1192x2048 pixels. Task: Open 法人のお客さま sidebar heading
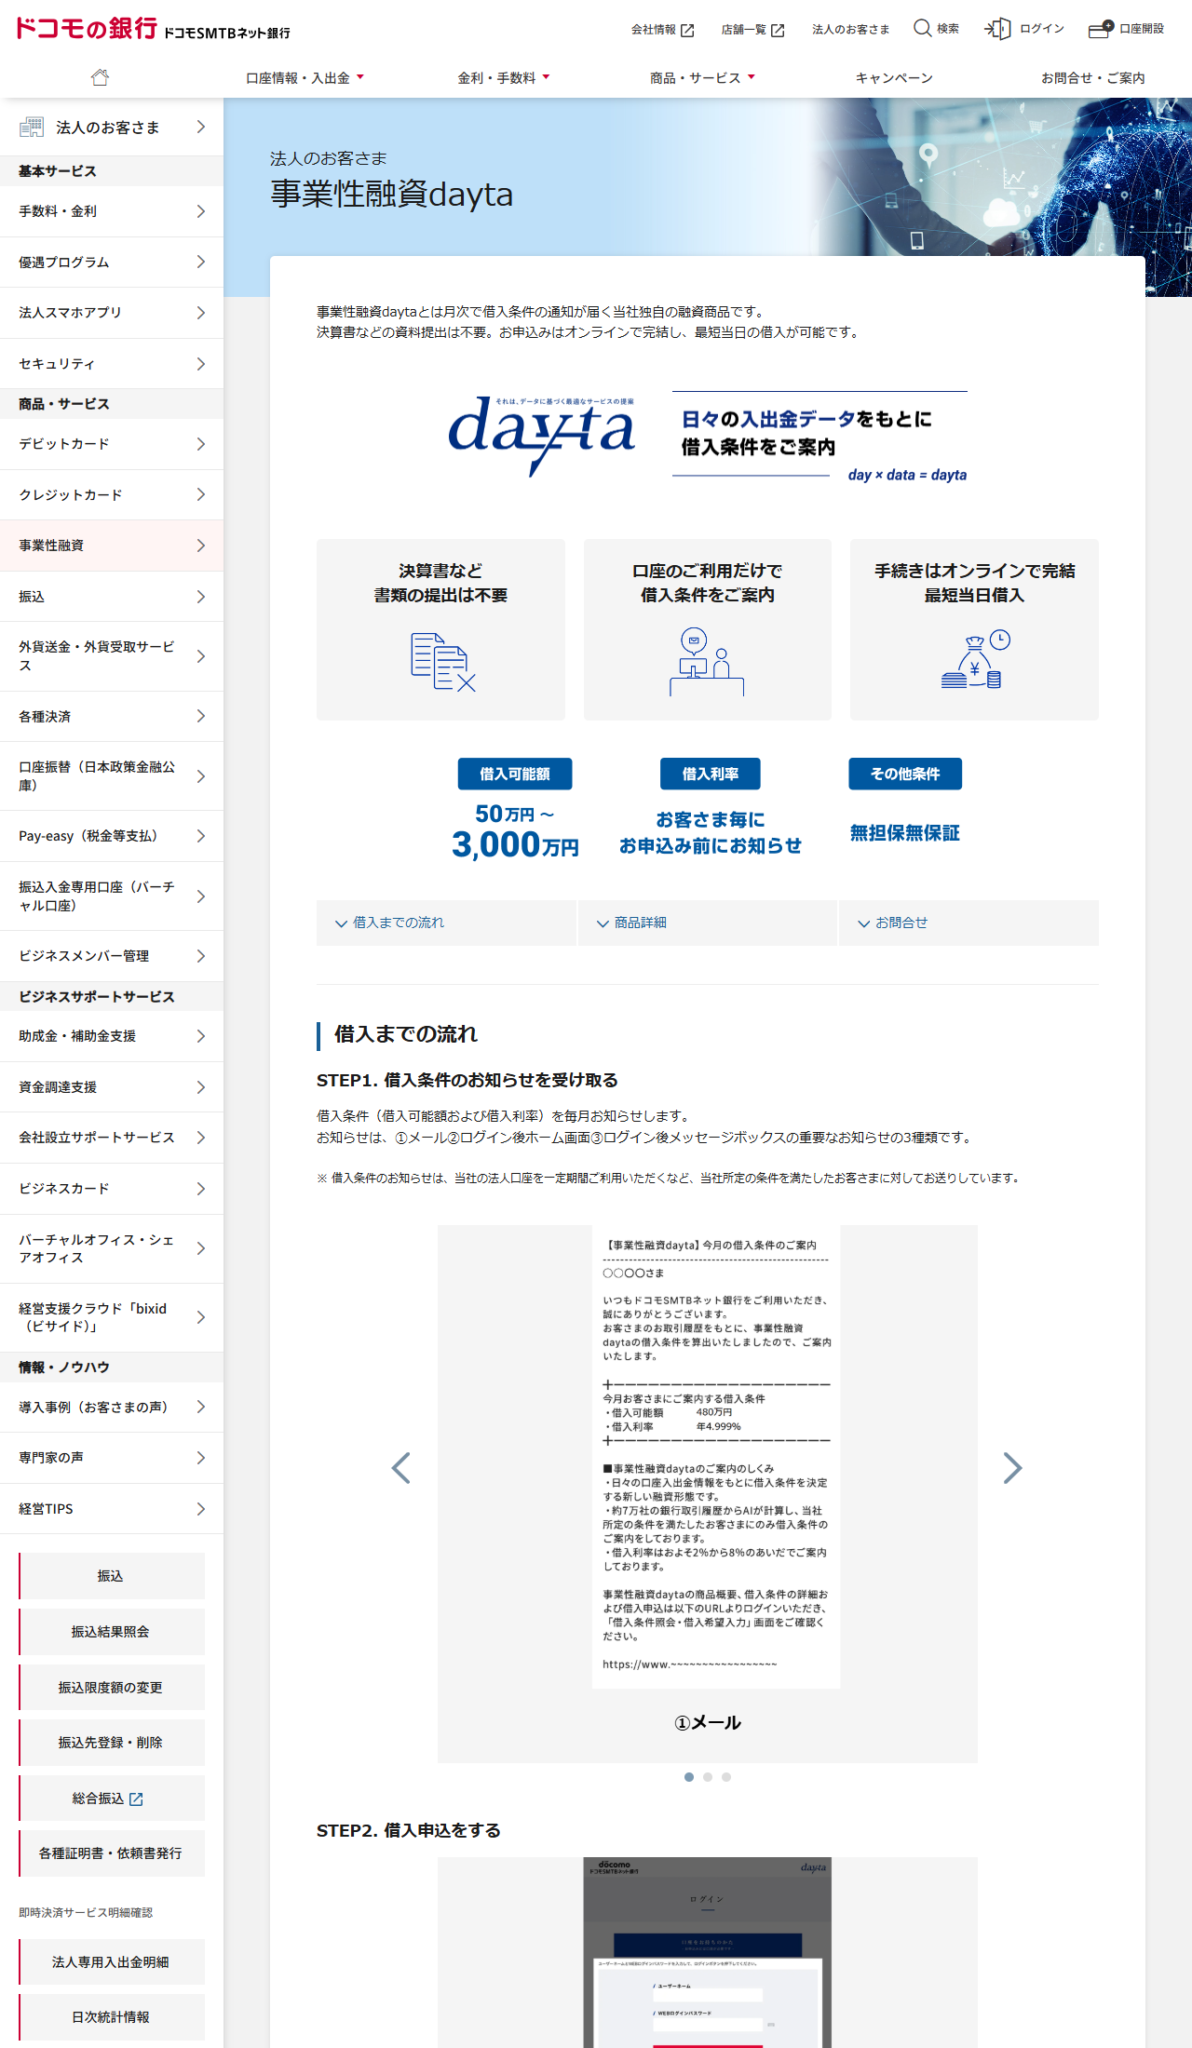(x=112, y=127)
